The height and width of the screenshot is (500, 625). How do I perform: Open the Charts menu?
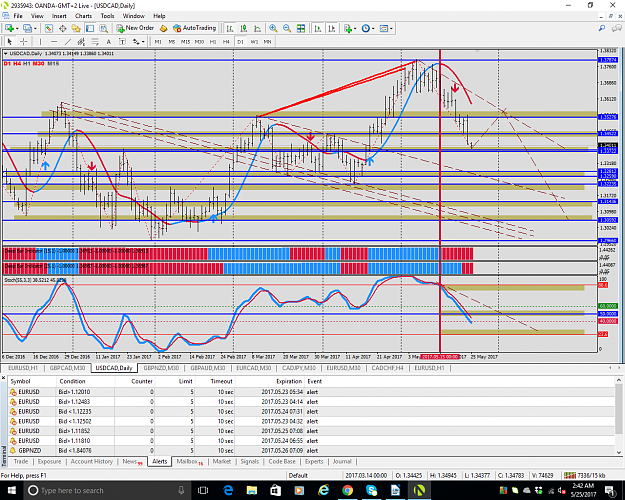[83, 16]
